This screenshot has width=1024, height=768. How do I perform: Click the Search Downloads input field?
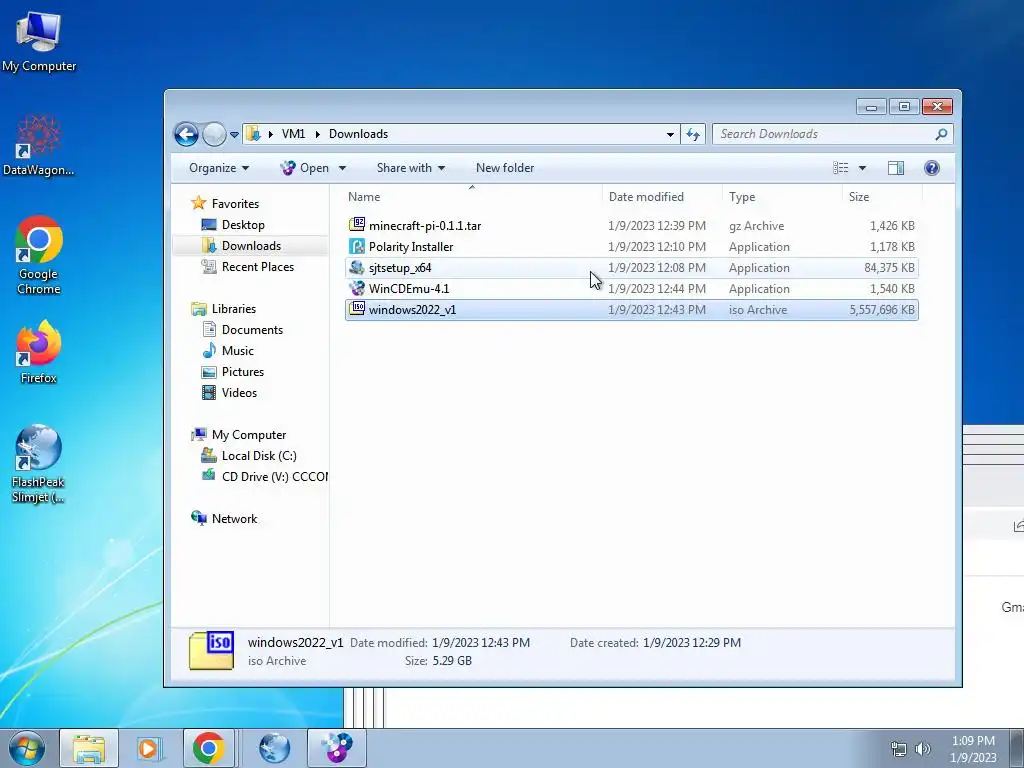coord(823,134)
